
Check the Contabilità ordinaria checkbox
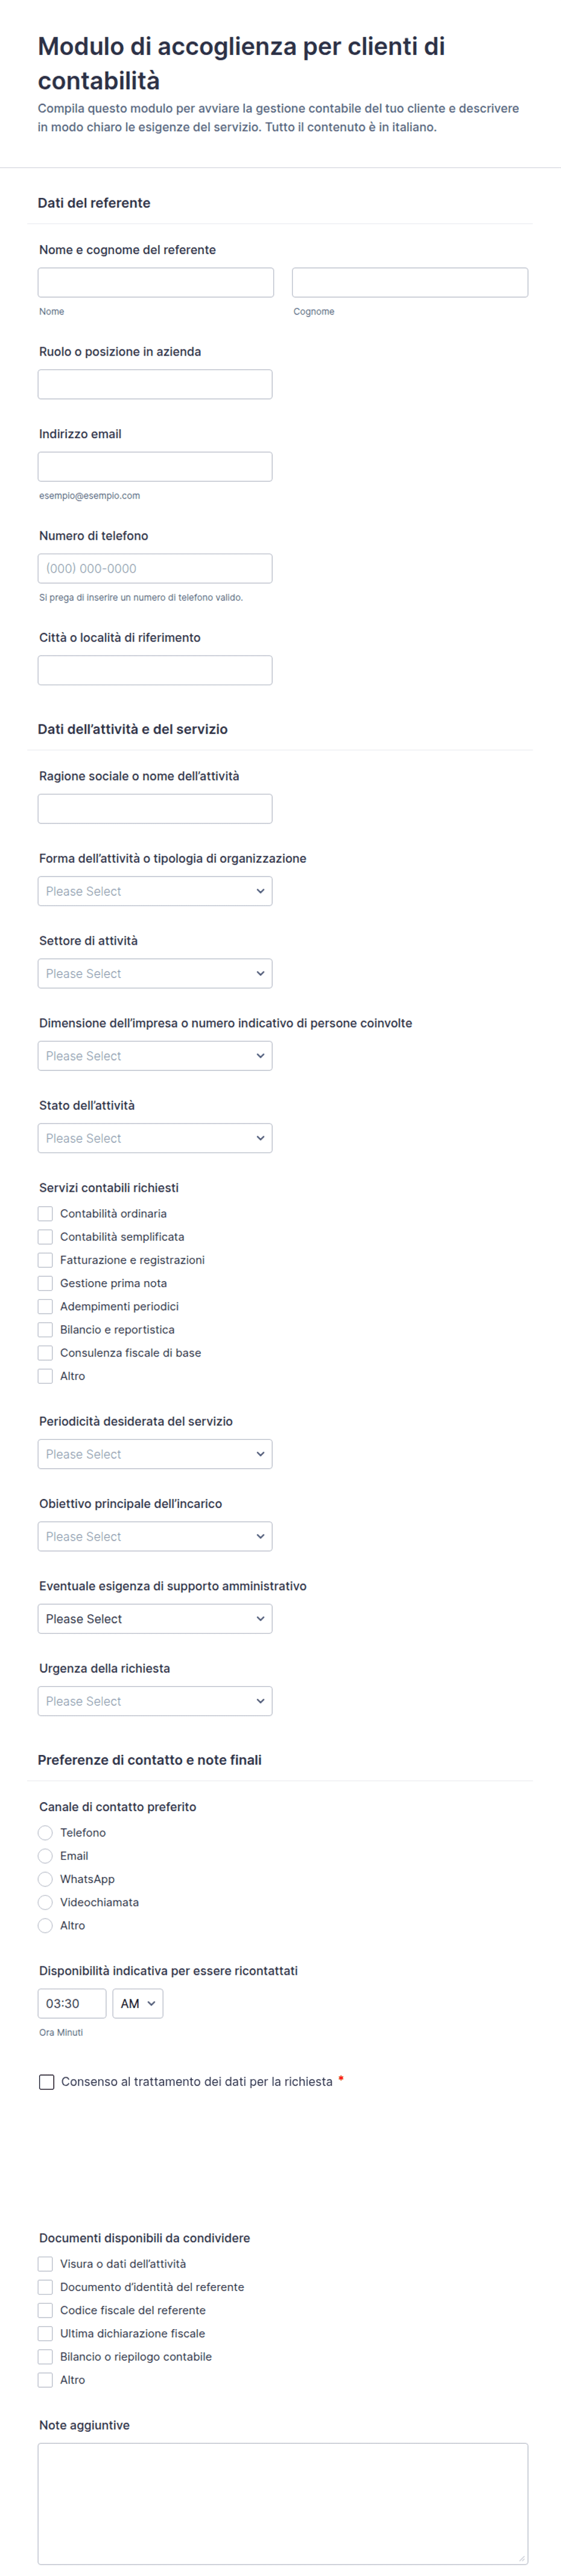point(45,1214)
